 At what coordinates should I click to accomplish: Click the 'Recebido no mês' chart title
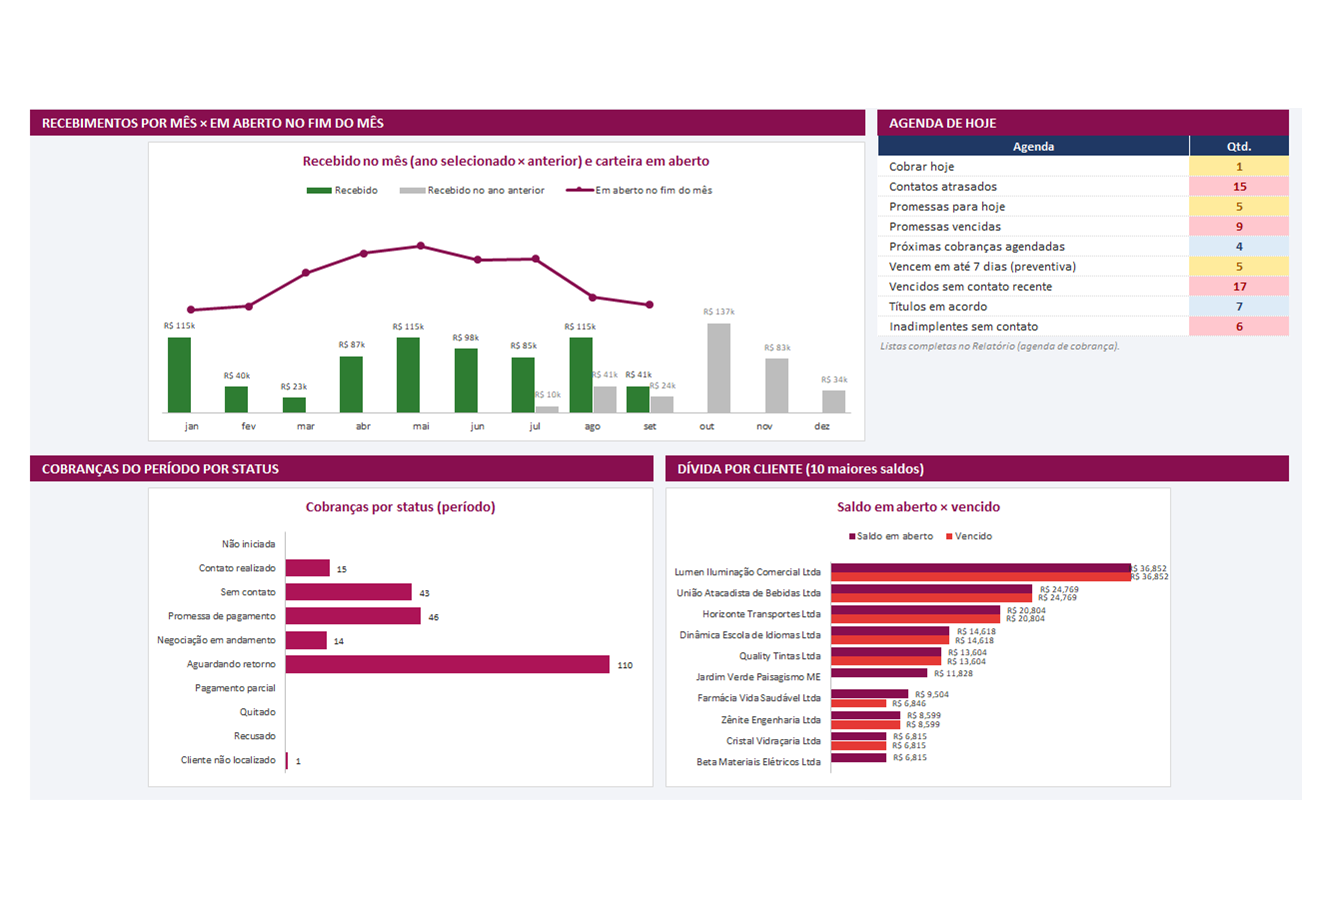pos(506,161)
